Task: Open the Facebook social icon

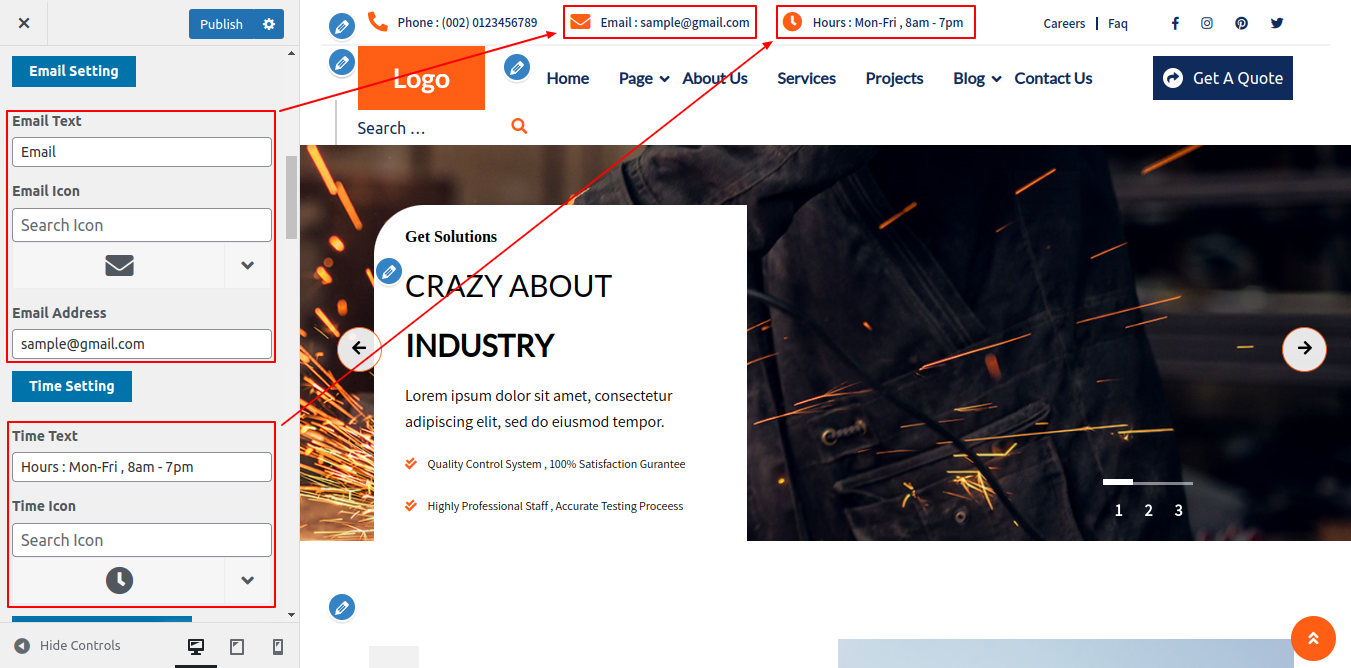Action: [x=1175, y=23]
